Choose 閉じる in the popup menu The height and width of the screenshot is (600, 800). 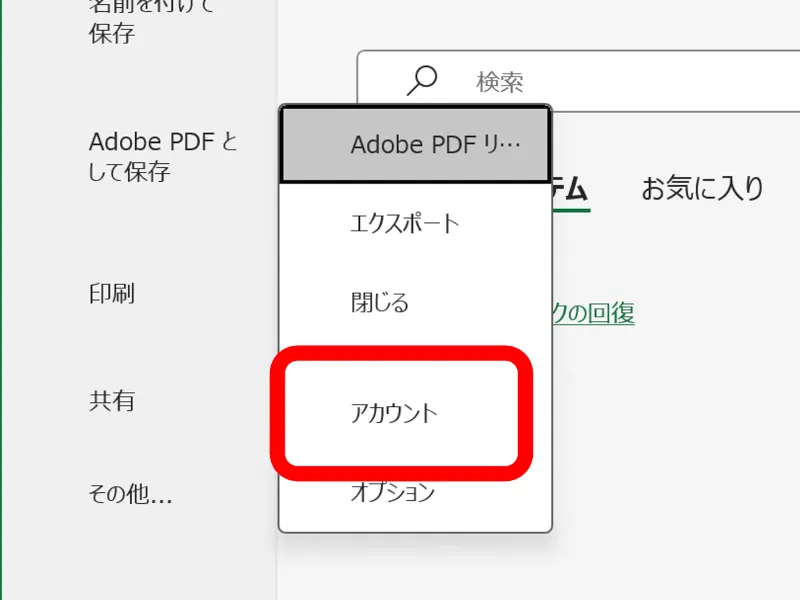click(x=380, y=303)
